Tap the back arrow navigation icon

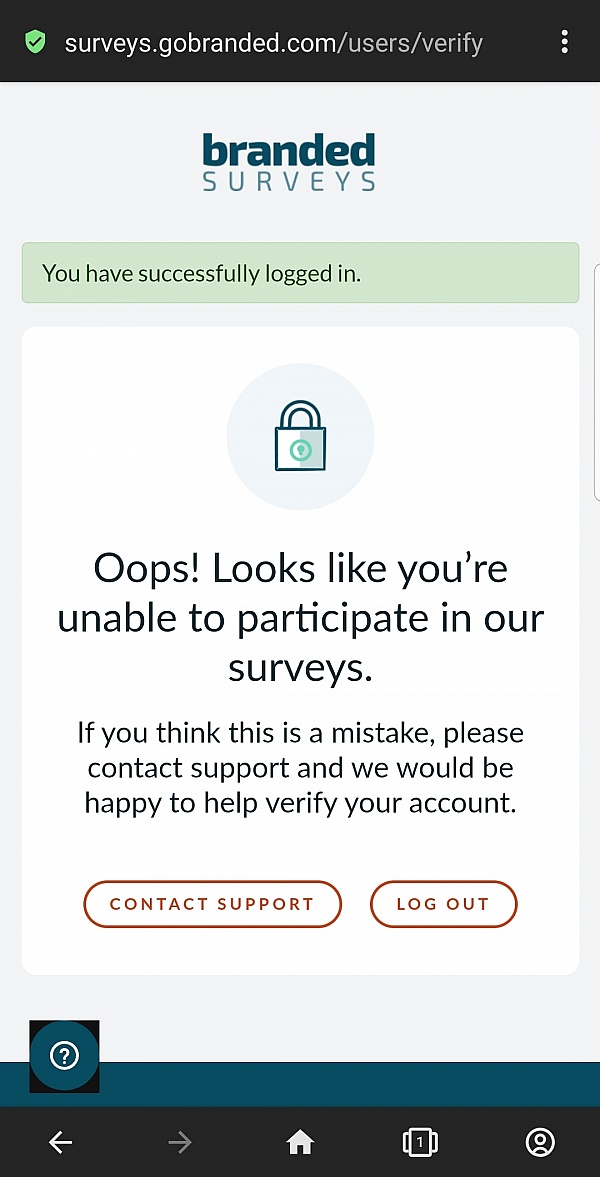60,1142
